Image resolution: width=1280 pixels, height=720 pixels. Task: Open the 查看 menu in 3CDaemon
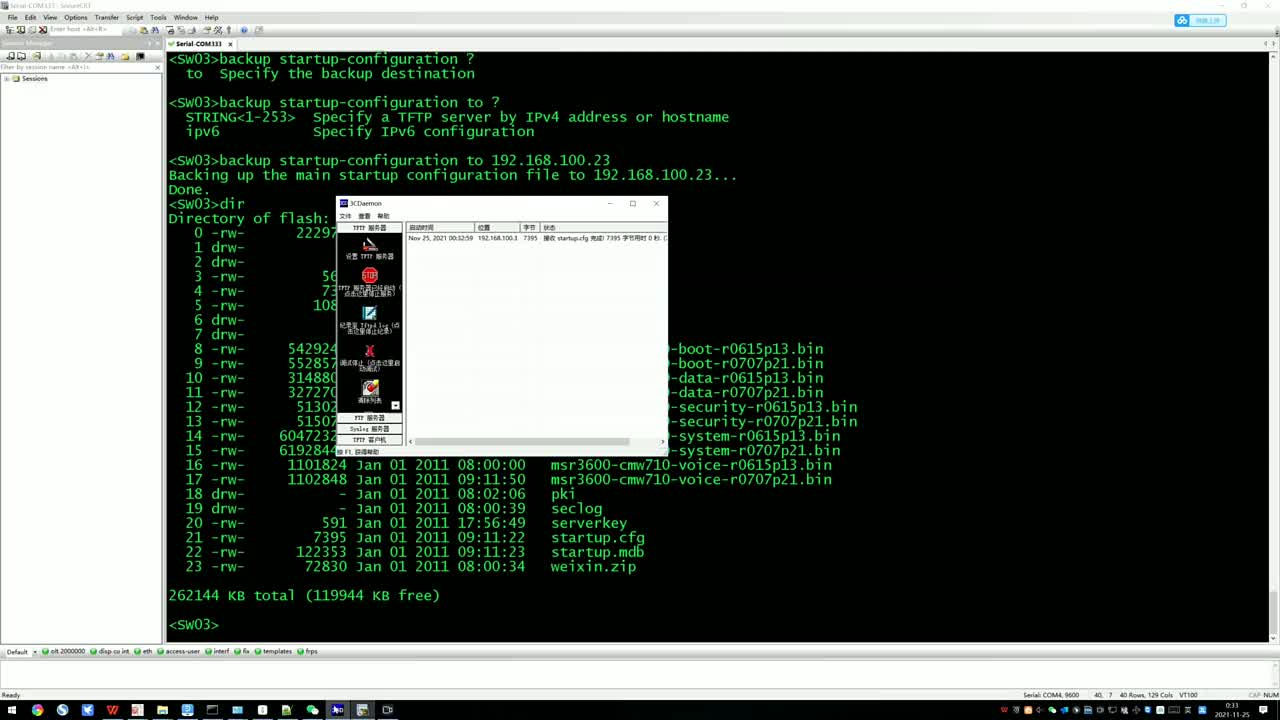364,216
